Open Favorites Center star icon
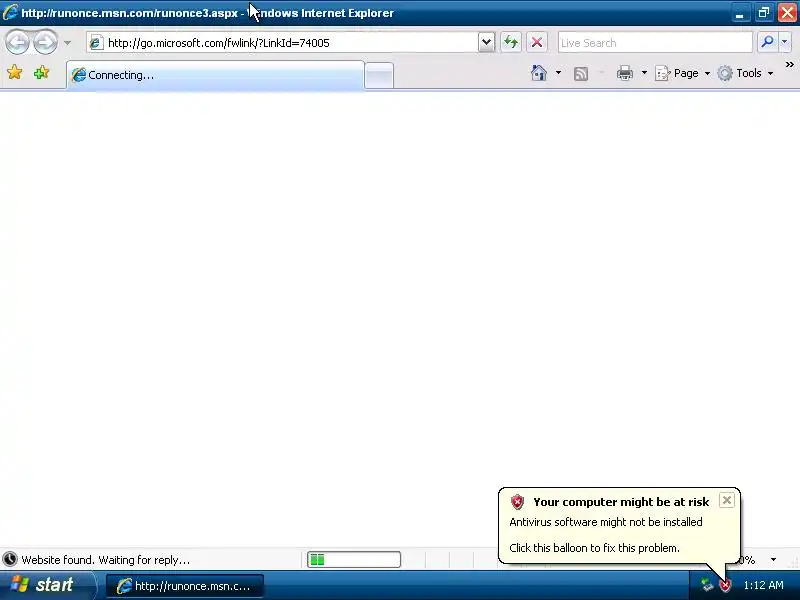 pyautogui.click(x=15, y=73)
